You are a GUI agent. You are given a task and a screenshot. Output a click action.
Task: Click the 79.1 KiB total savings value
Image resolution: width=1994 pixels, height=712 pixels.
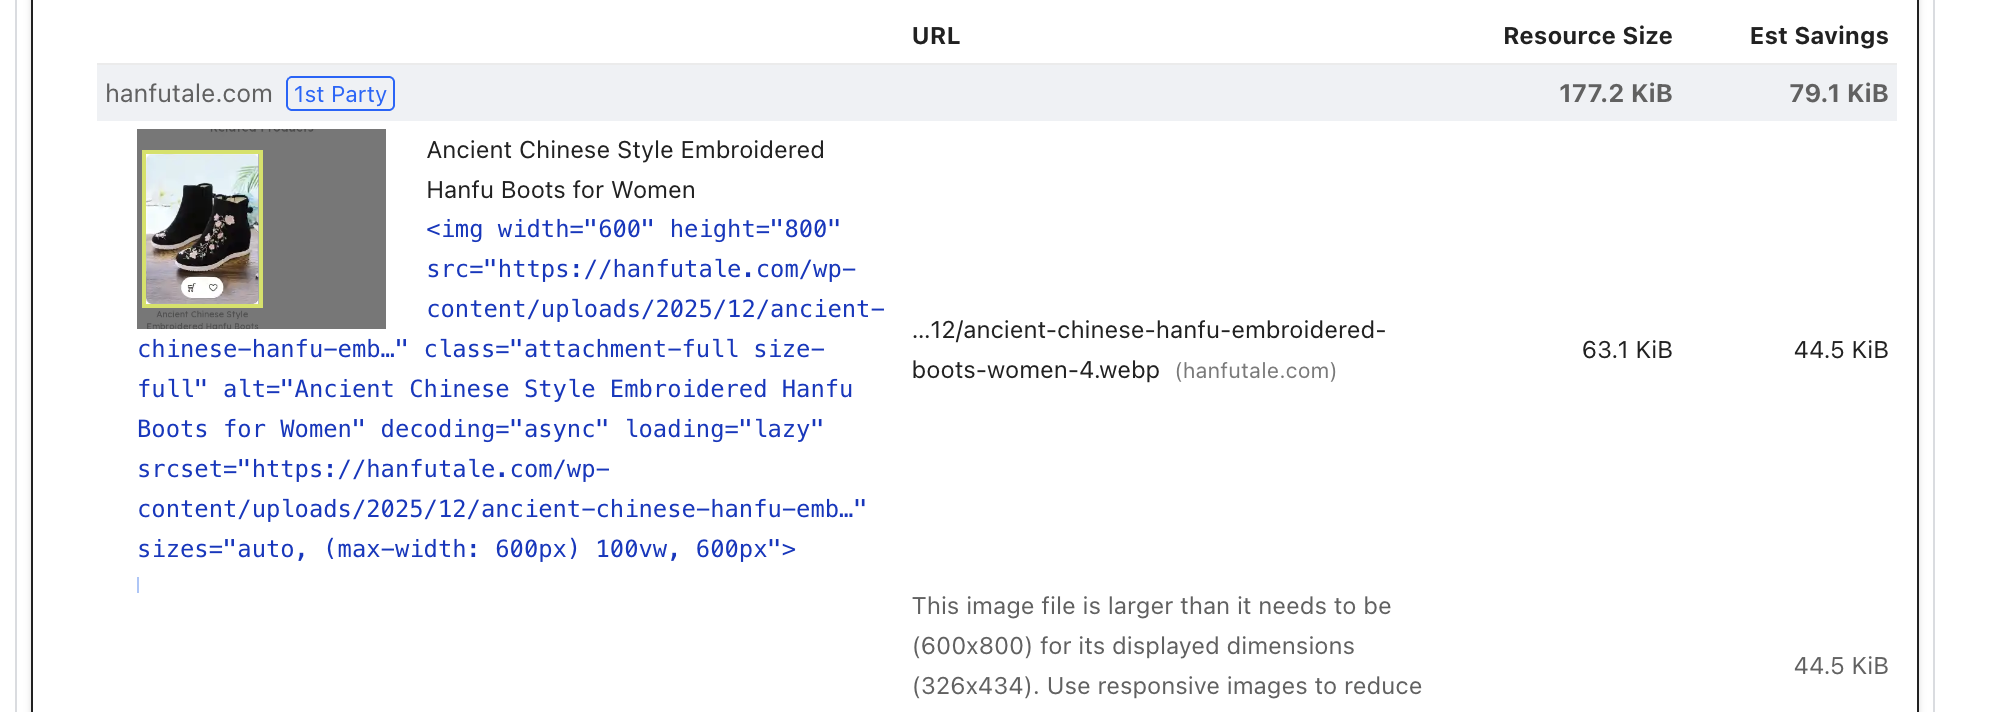click(1838, 94)
